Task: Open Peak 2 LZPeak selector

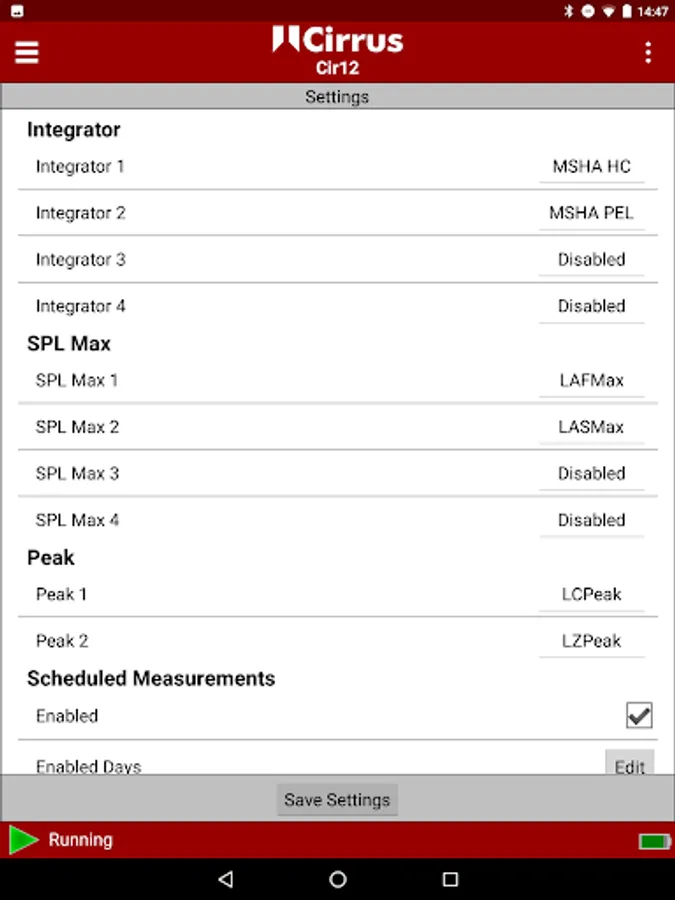Action: [x=591, y=641]
